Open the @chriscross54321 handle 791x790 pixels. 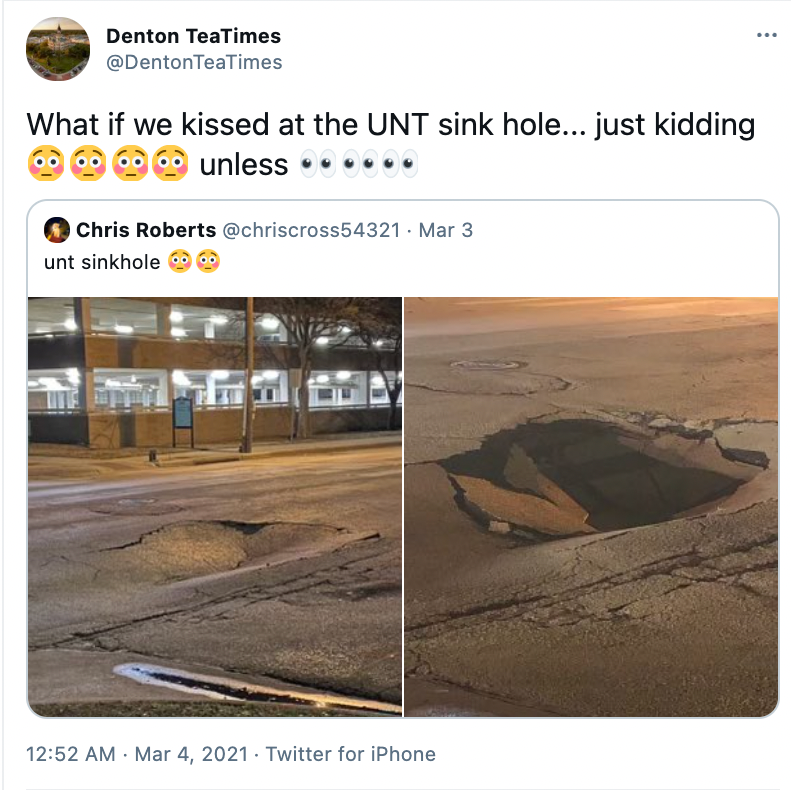pos(310,230)
